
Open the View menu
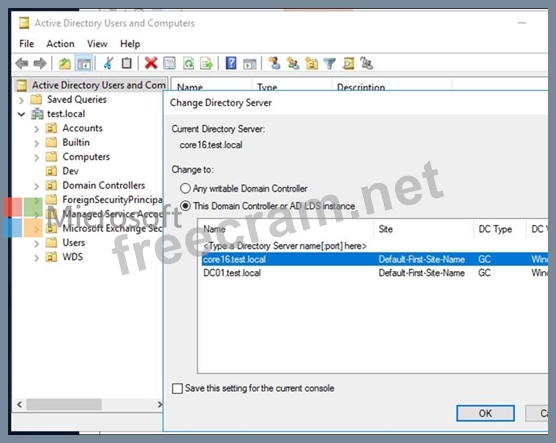pos(97,44)
